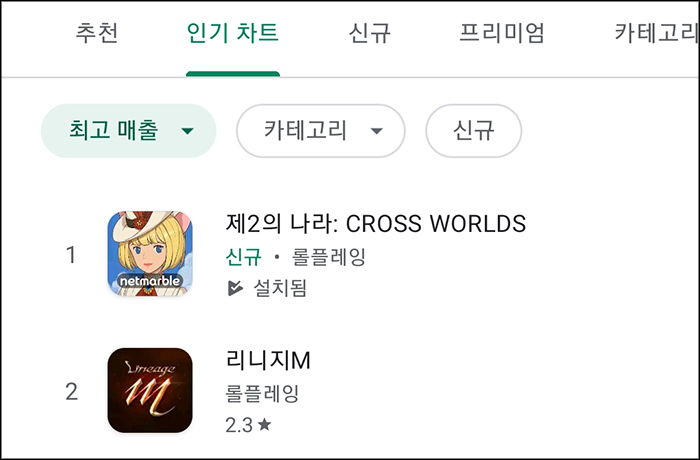Switch to the 추천 tab

(97, 33)
